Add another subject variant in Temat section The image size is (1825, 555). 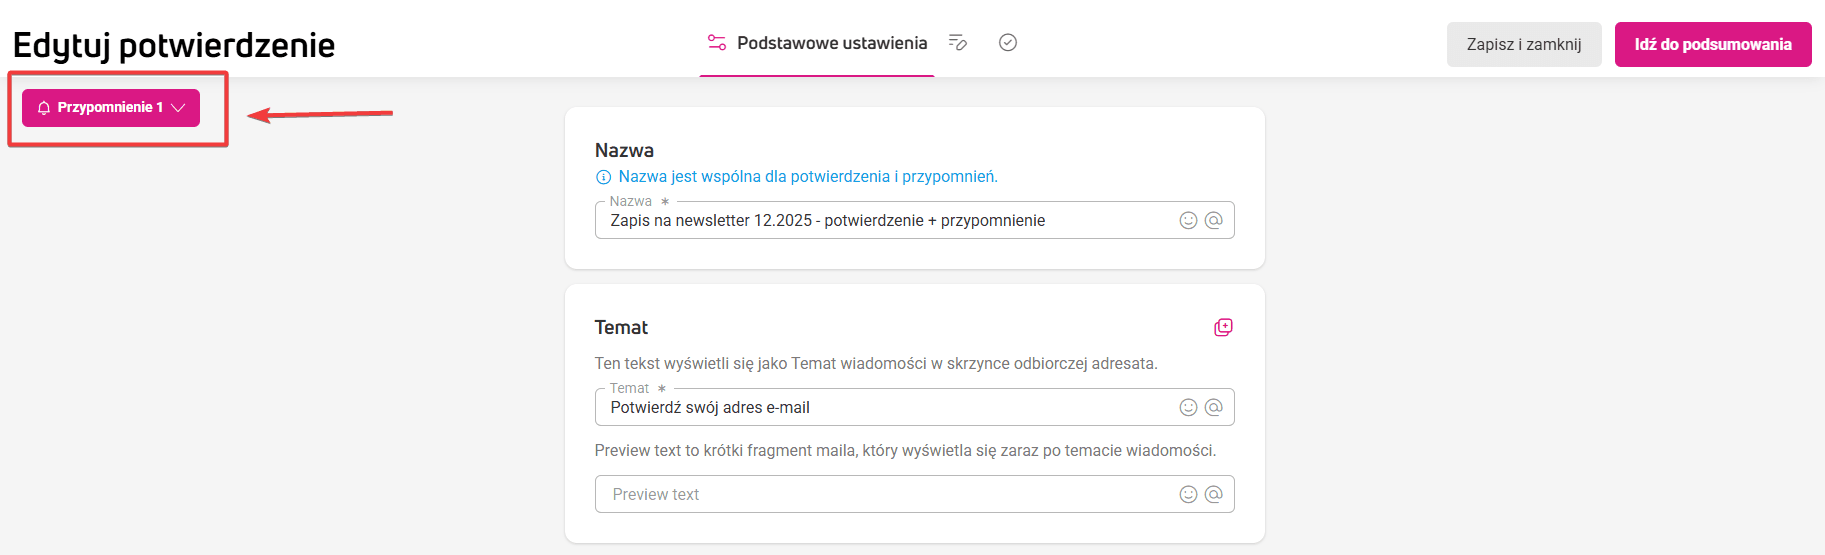[x=1223, y=328]
